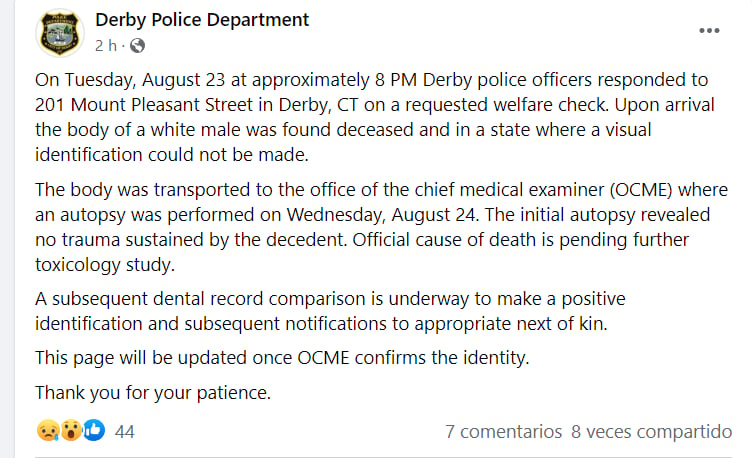Click the '2 h' post timestamp
Screen dimensions: 752x458
[x=106, y=46]
